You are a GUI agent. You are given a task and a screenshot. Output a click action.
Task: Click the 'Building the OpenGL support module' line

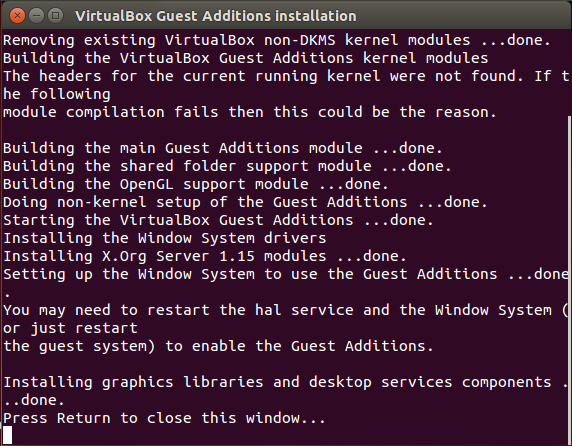pos(196,184)
